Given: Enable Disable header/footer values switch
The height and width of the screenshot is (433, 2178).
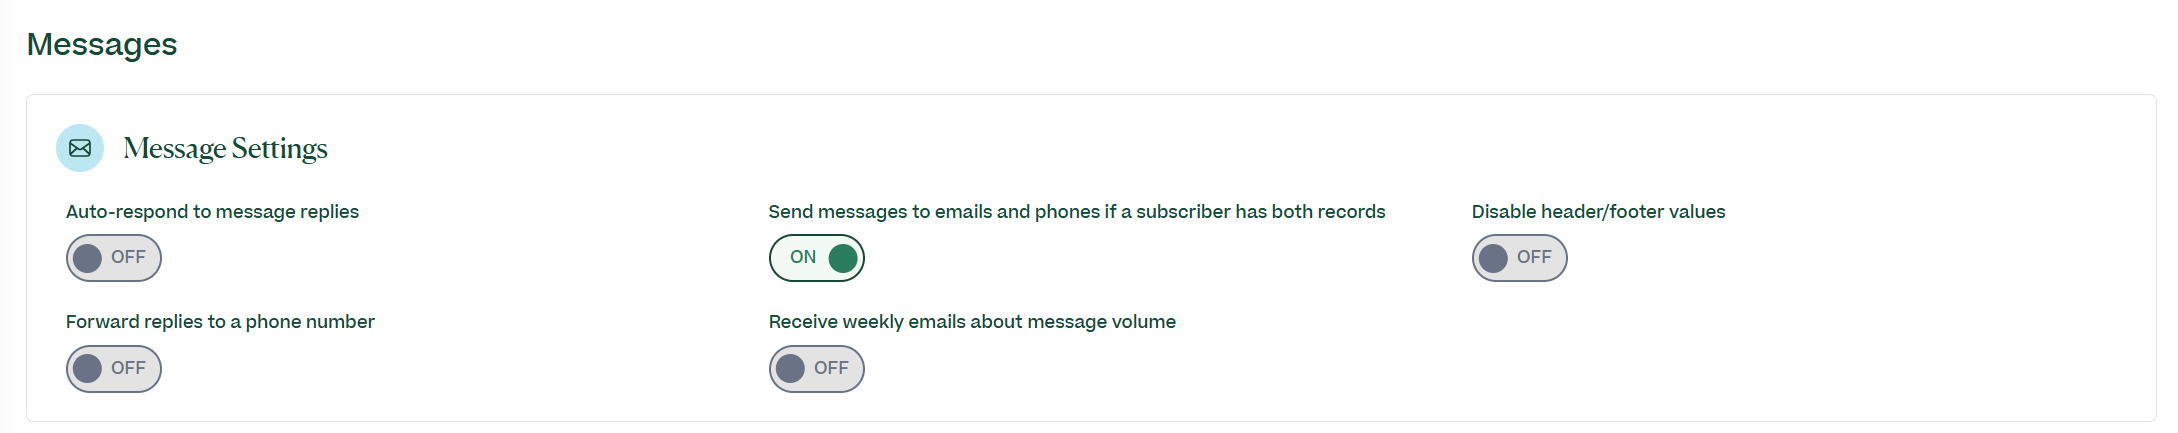Looking at the screenshot, I should [1520, 258].
